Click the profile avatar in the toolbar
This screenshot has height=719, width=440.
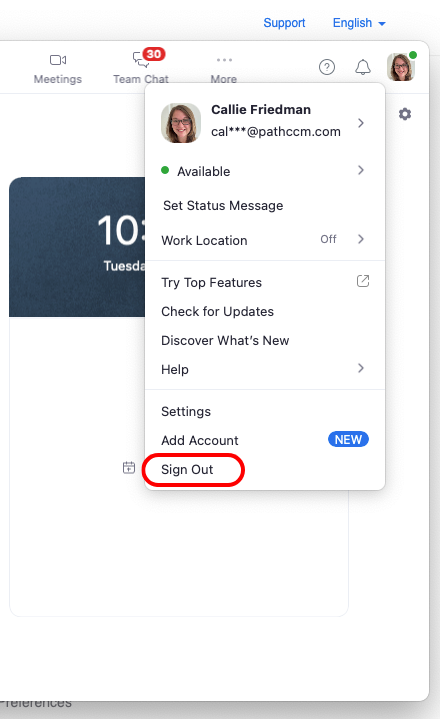[x=401, y=67]
